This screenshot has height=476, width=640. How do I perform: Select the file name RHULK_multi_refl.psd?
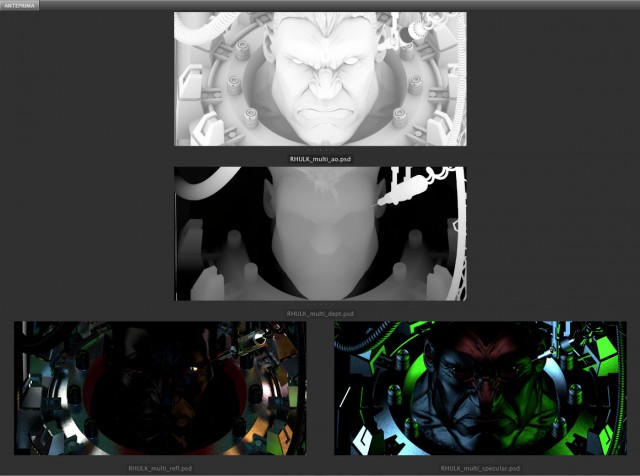[160, 468]
